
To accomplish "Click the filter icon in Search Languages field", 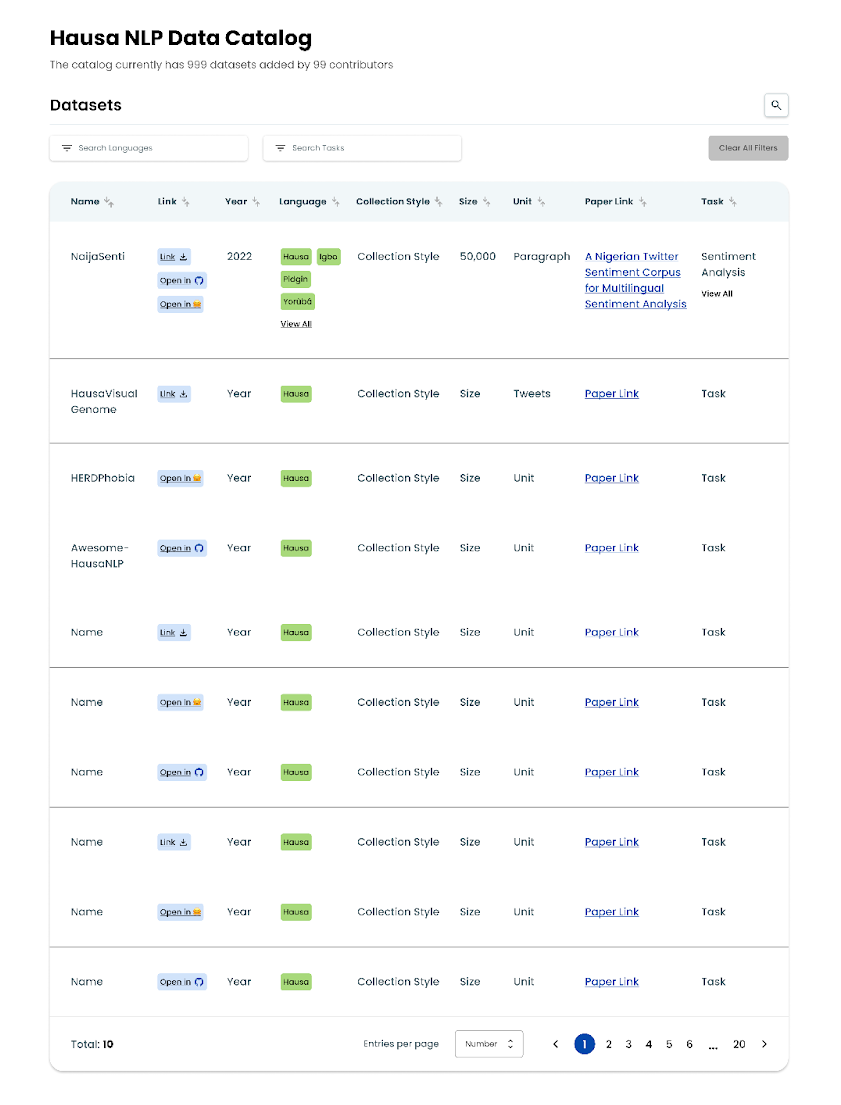I will tap(66, 148).
